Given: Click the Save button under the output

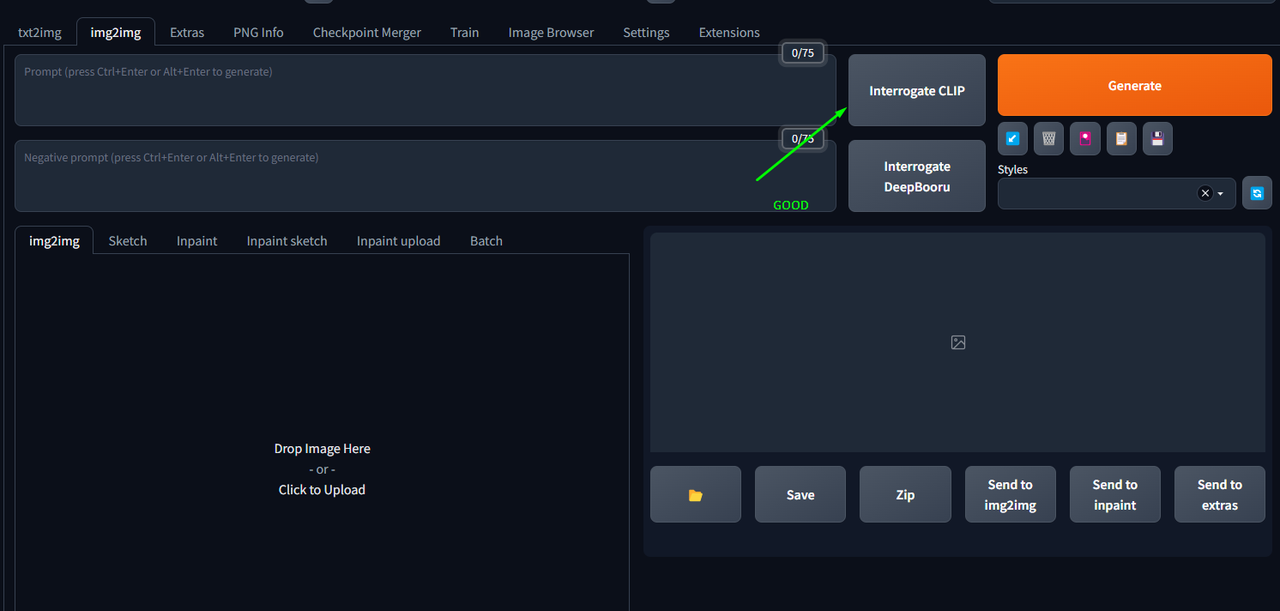Looking at the screenshot, I should point(801,494).
